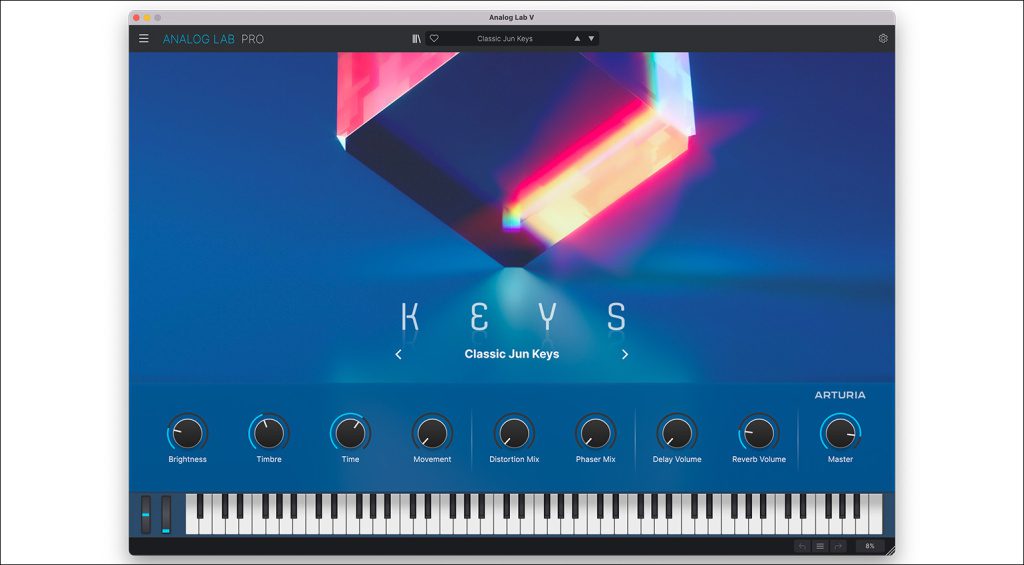Viewport: 1024px width, 565px height.
Task: Go to previous preset using left chevron
Action: (398, 354)
